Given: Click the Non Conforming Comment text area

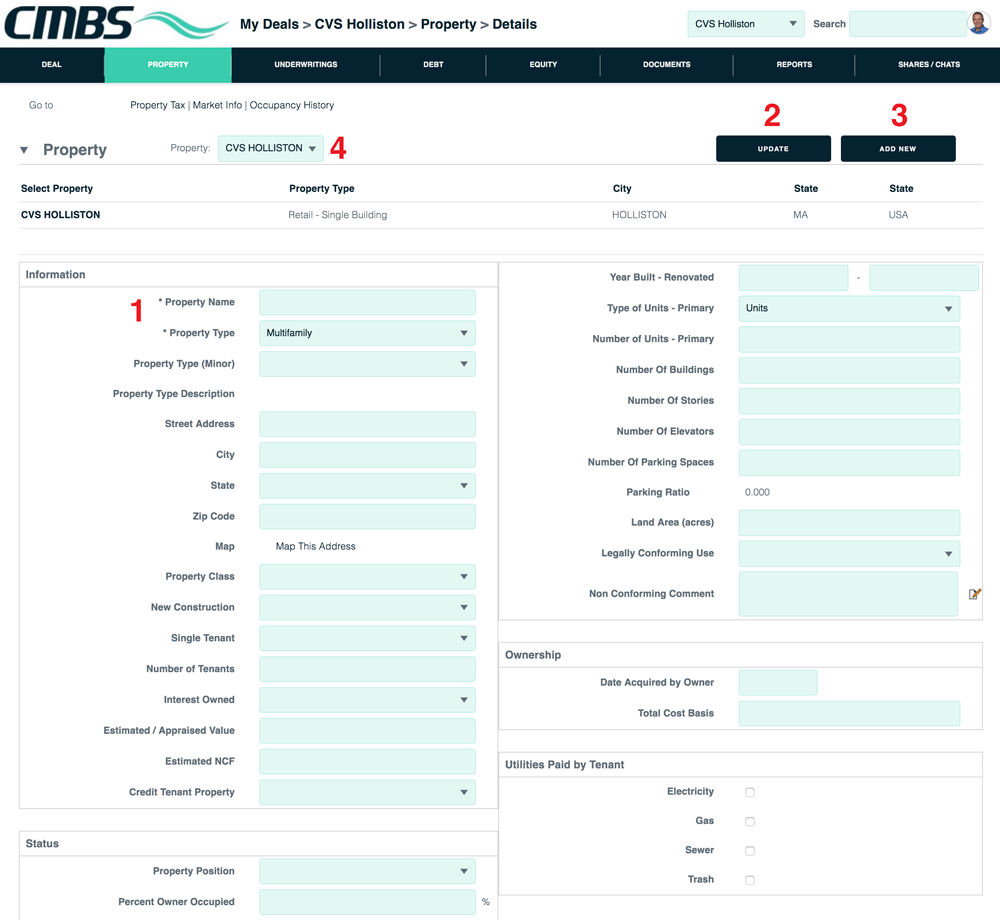Looking at the screenshot, I should pyautogui.click(x=848, y=594).
